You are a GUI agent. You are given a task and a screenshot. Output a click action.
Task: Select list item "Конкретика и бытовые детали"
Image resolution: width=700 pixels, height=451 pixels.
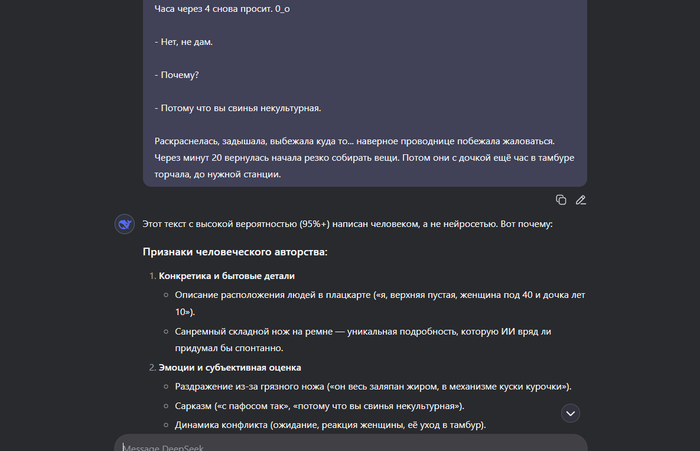(x=226, y=276)
